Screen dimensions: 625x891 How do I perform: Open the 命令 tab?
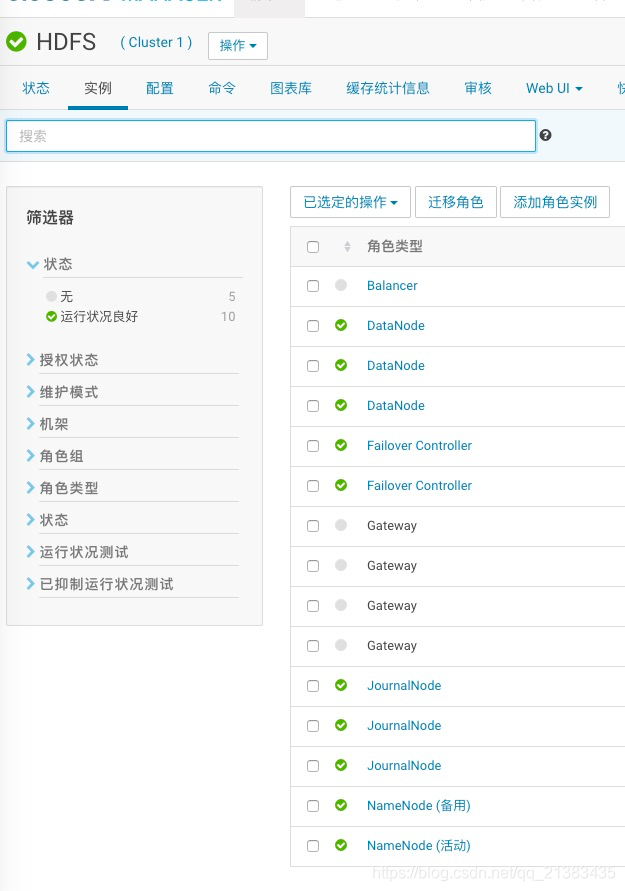click(x=222, y=88)
